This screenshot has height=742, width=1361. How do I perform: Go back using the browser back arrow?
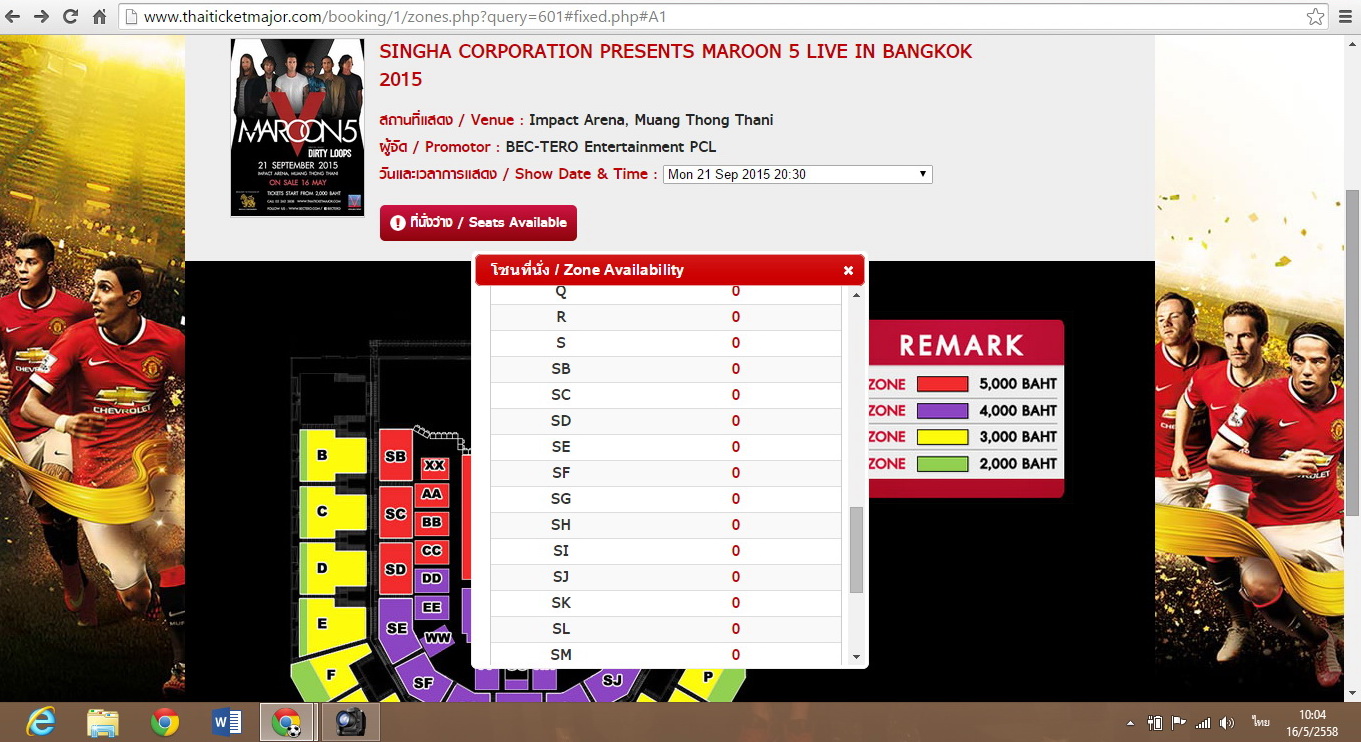(x=13, y=17)
